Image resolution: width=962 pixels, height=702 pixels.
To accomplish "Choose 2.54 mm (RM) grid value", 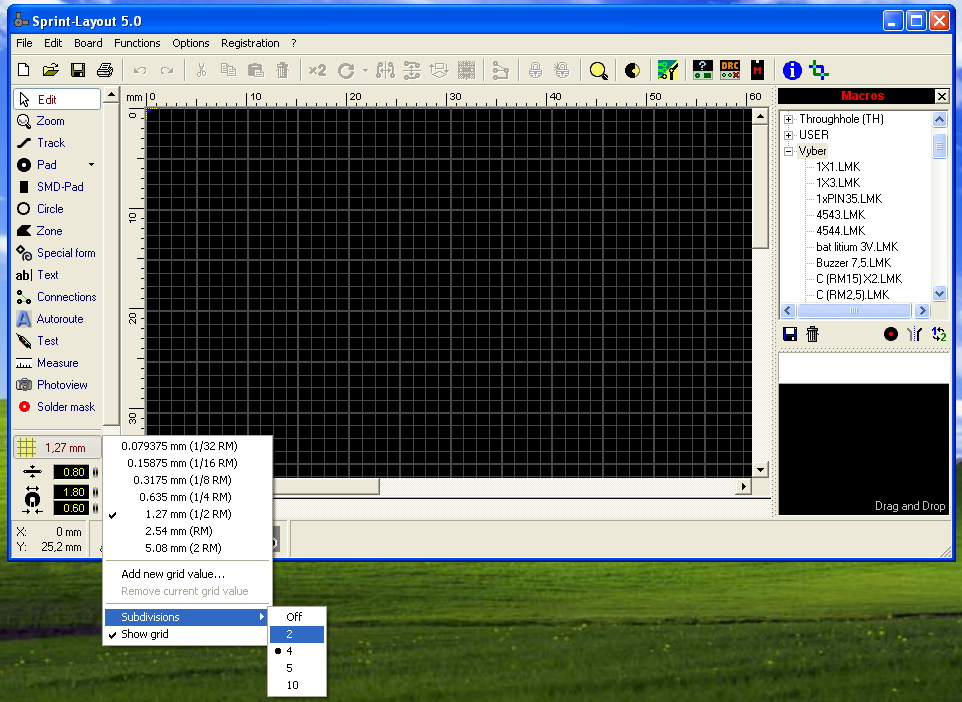I will point(187,531).
